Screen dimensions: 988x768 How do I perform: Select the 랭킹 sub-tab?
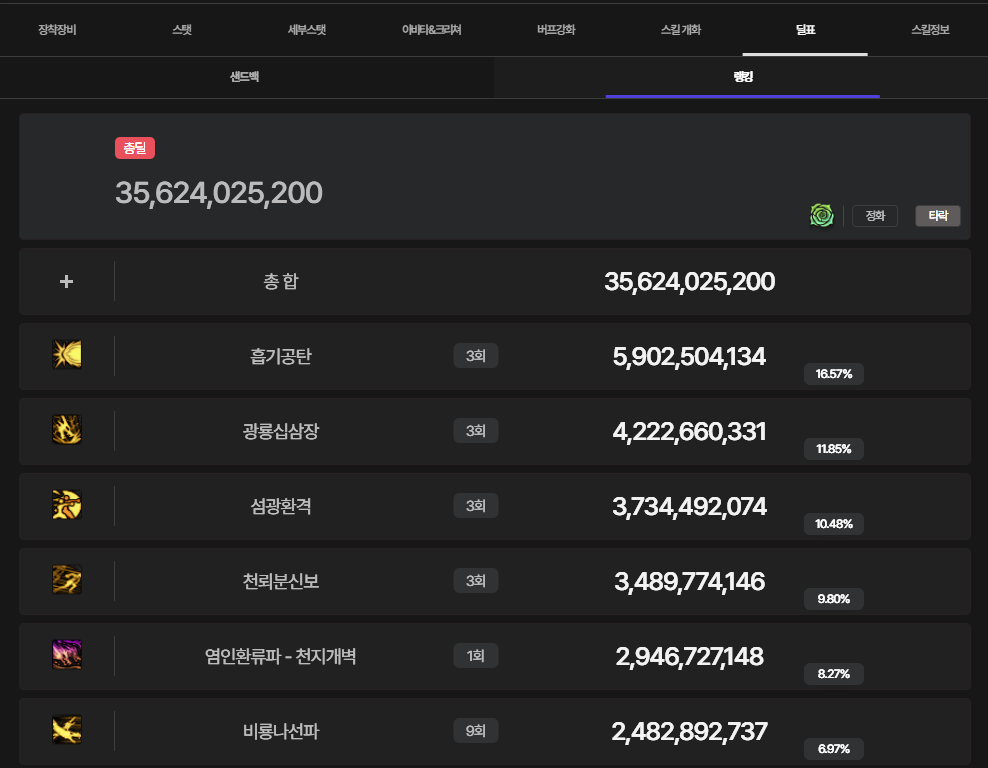(741, 77)
